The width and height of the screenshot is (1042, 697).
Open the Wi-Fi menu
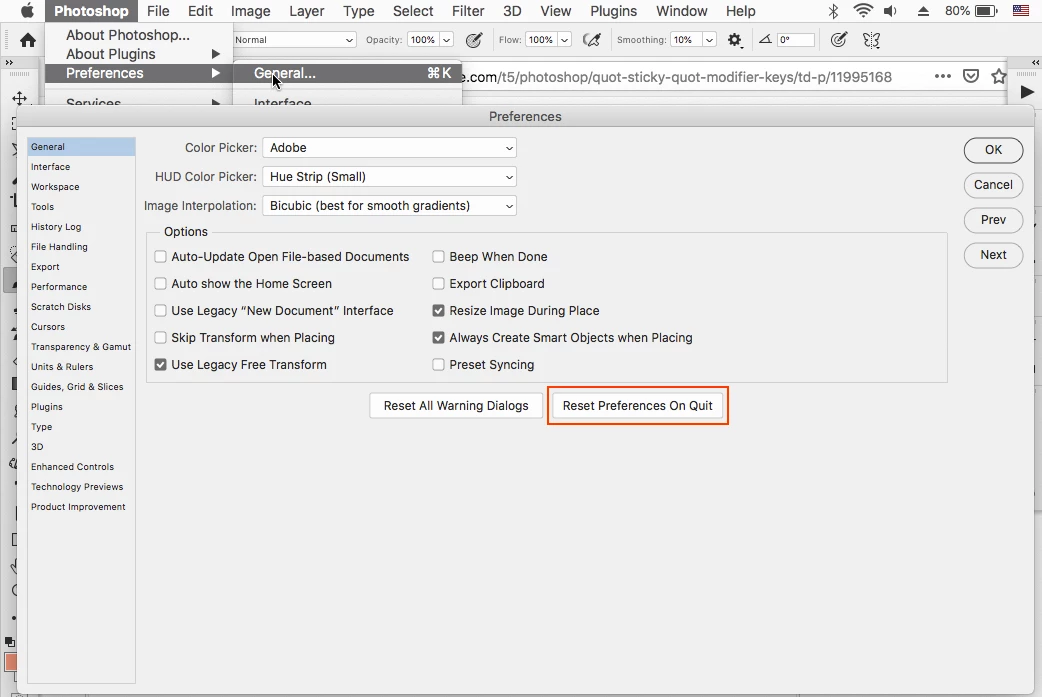tap(863, 11)
